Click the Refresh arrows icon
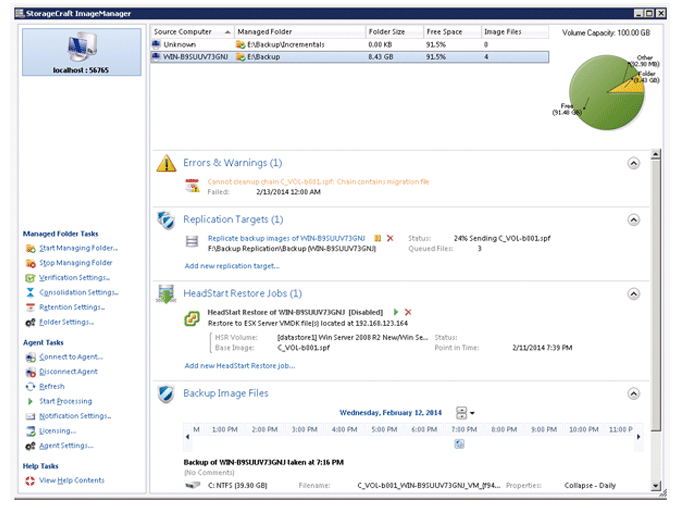 click(30, 387)
